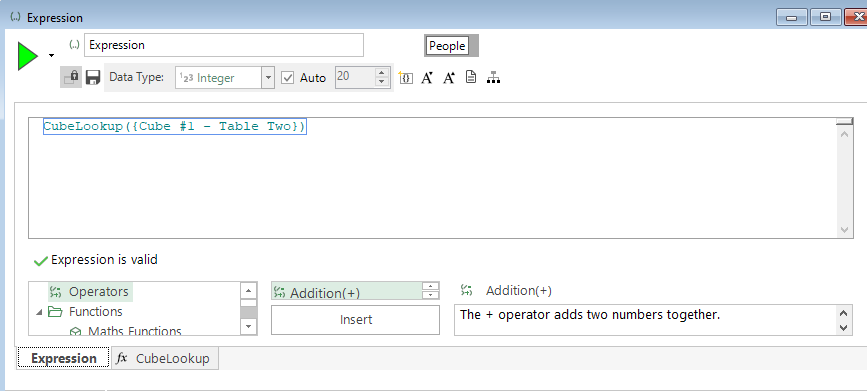Select Maths Functions in the tree

[126, 331]
